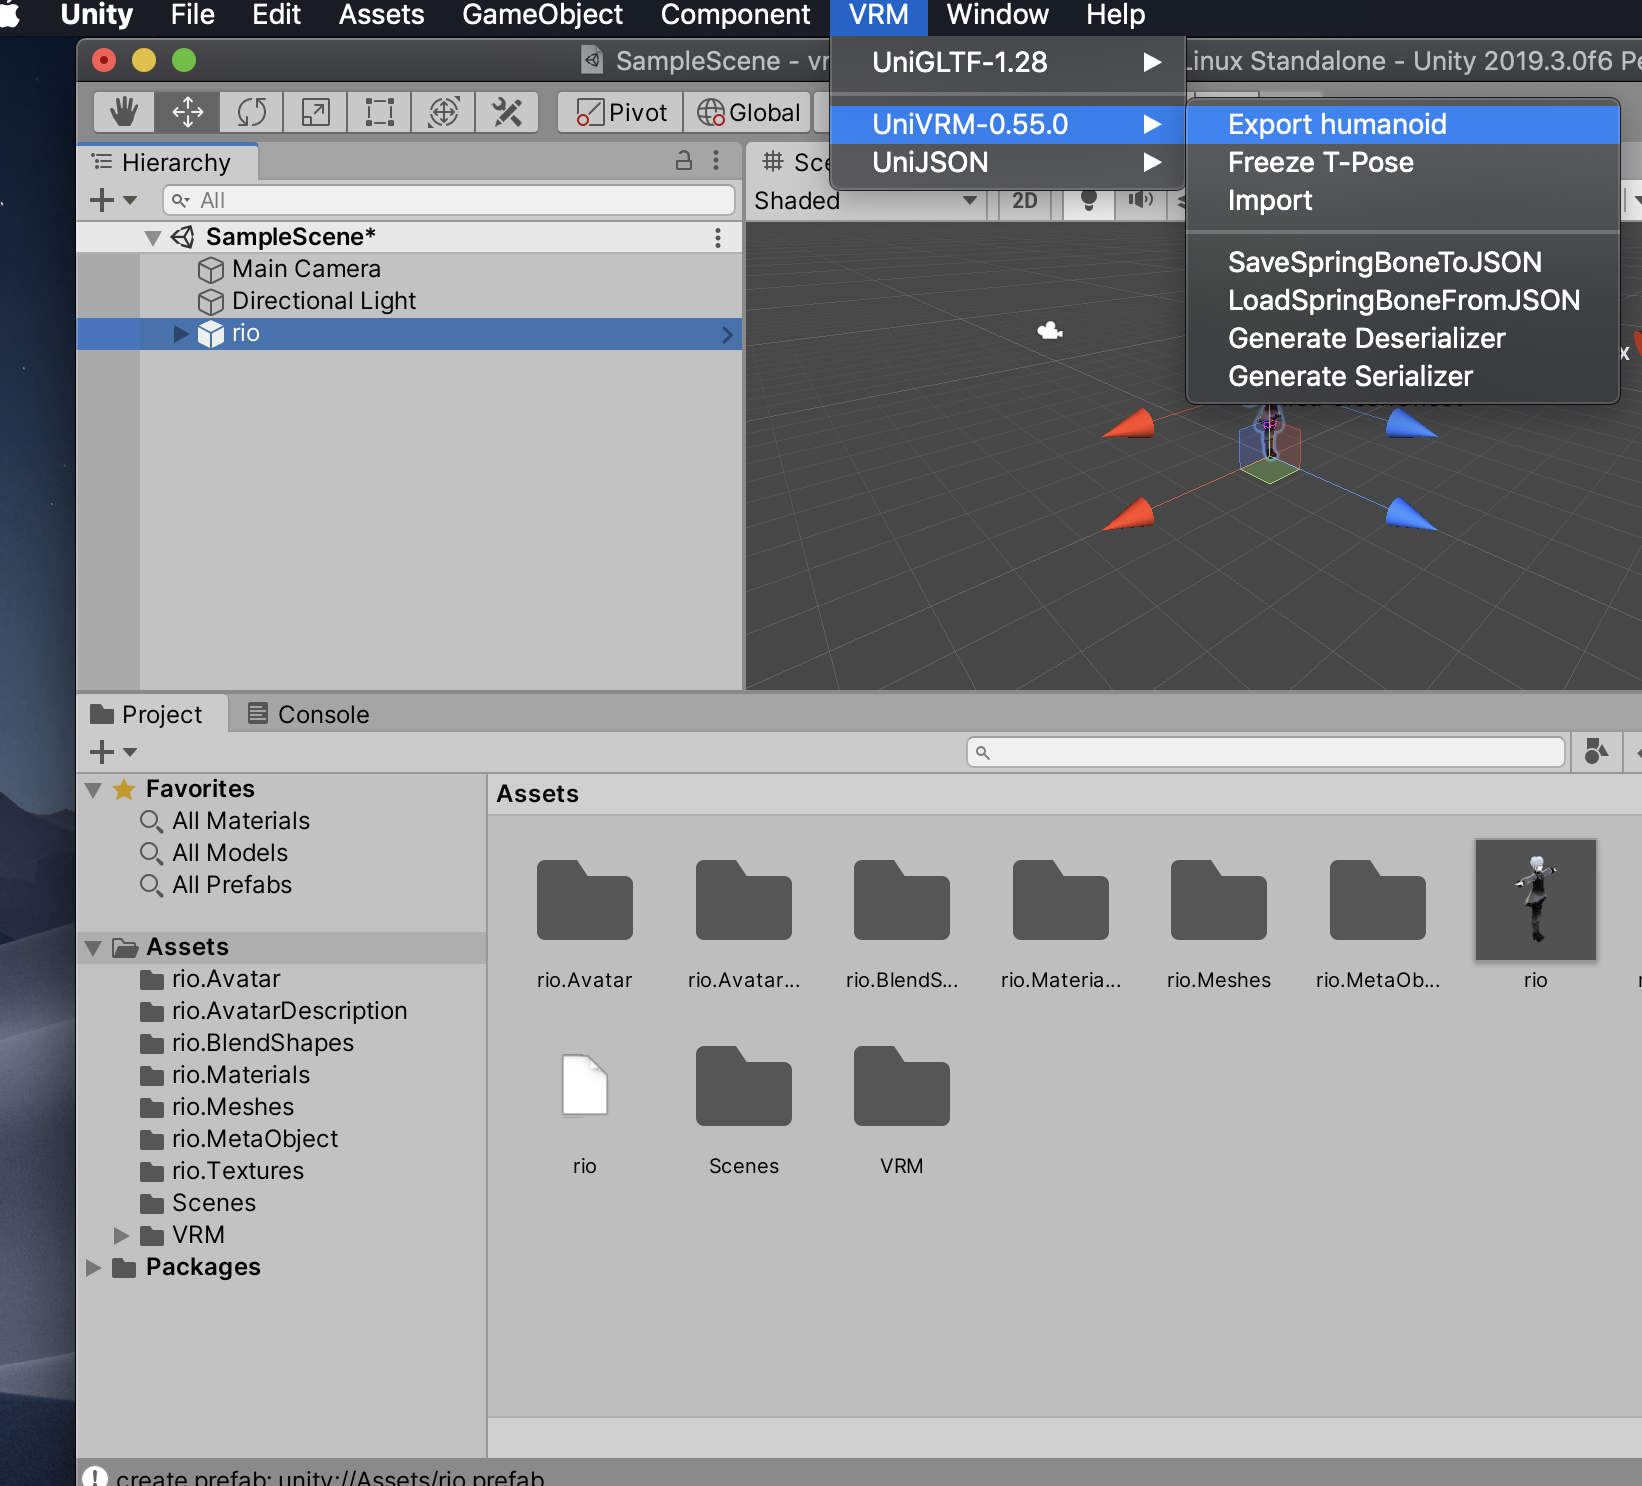The width and height of the screenshot is (1642, 1486).
Task: Choose Import in UniVRM submenu
Action: 1402,200
